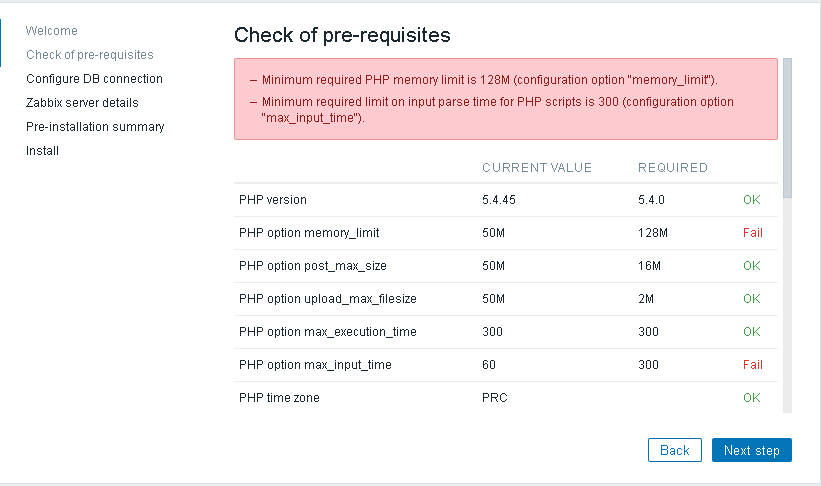The height and width of the screenshot is (486, 821).
Task: Click the memory limit error message
Action: click(490, 79)
